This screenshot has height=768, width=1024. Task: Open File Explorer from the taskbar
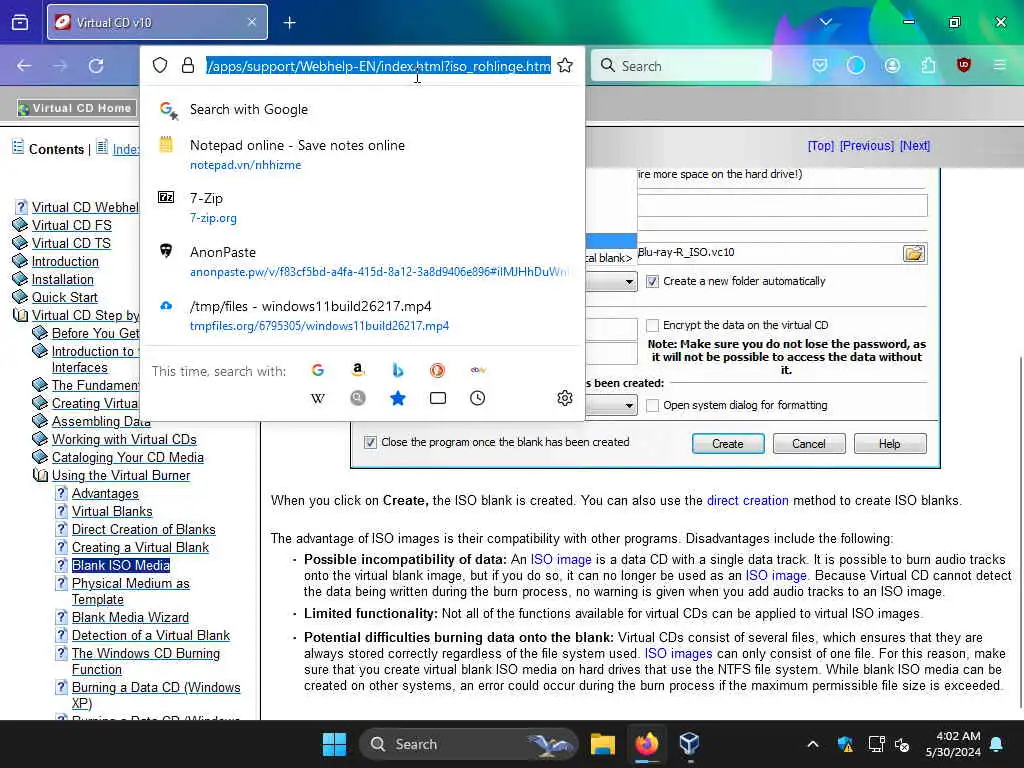(602, 744)
